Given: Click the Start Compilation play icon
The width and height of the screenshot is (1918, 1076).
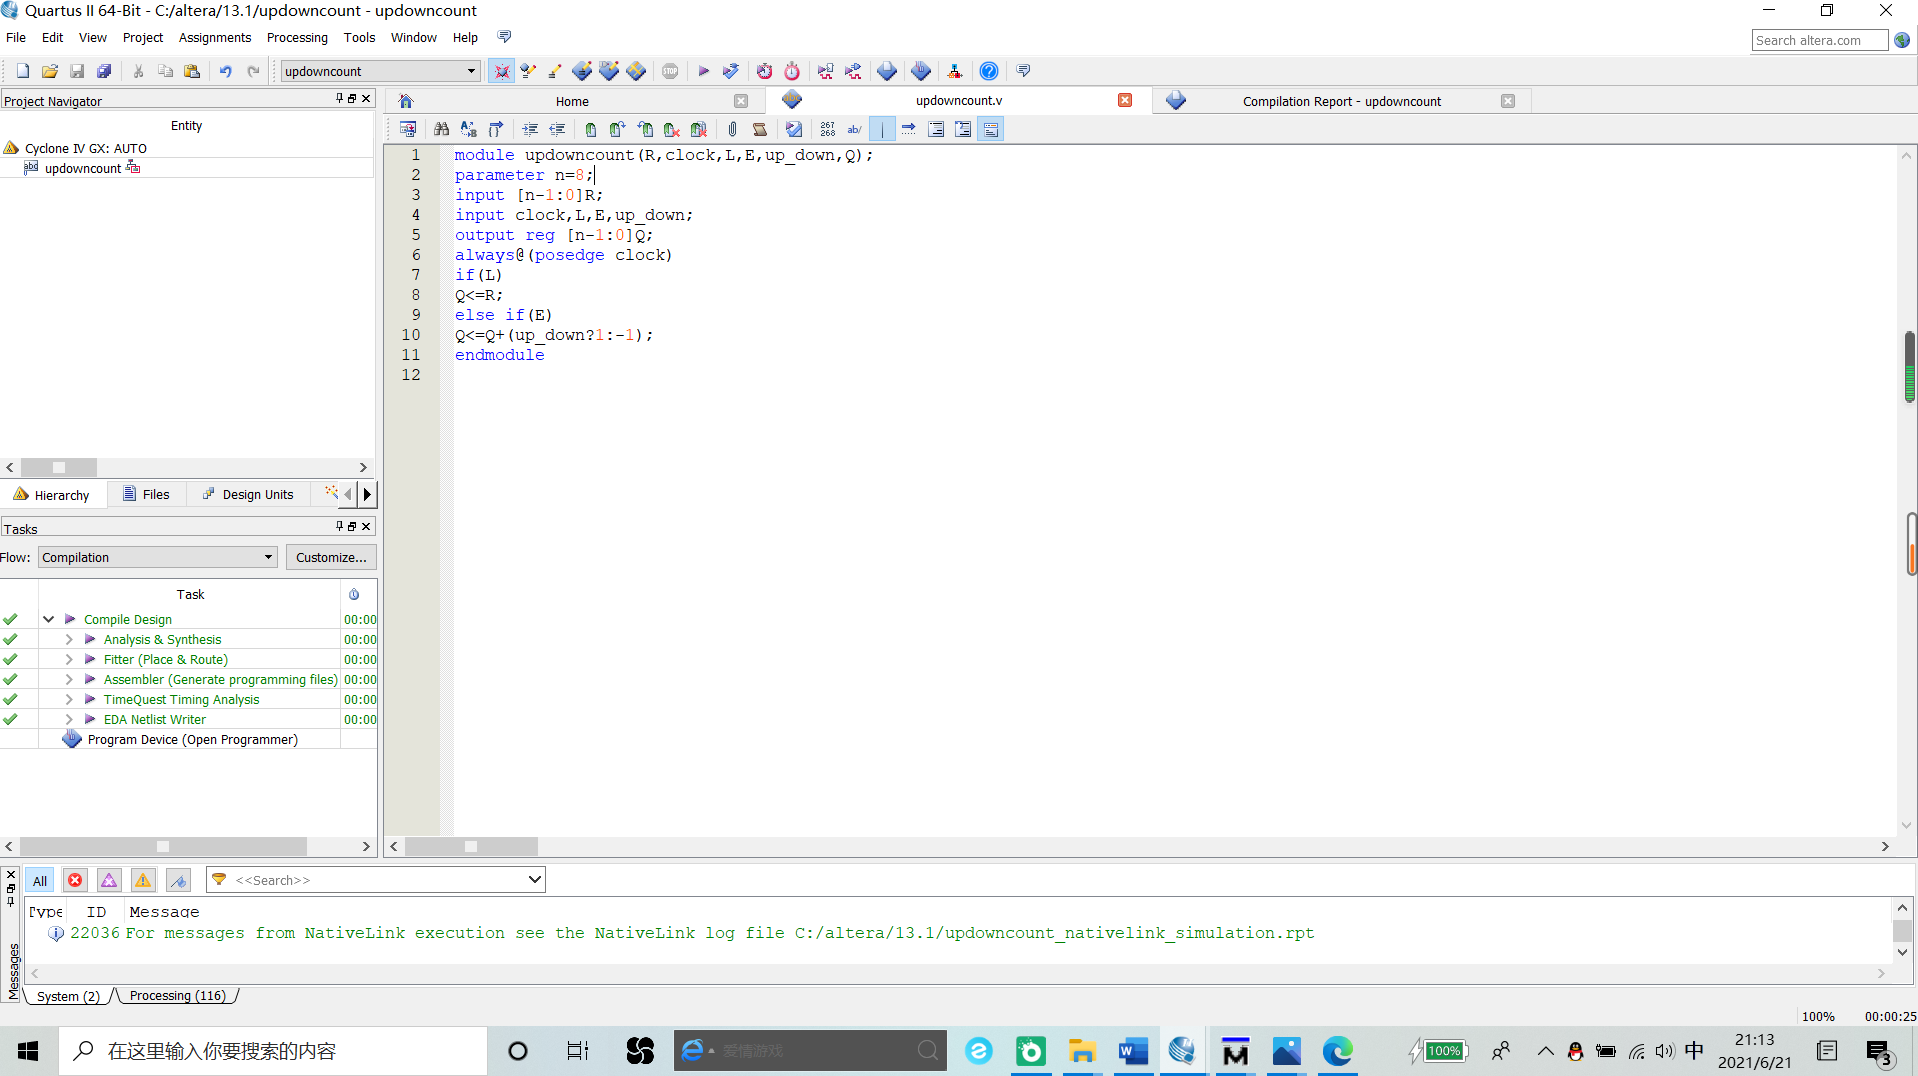Looking at the screenshot, I should coord(703,71).
